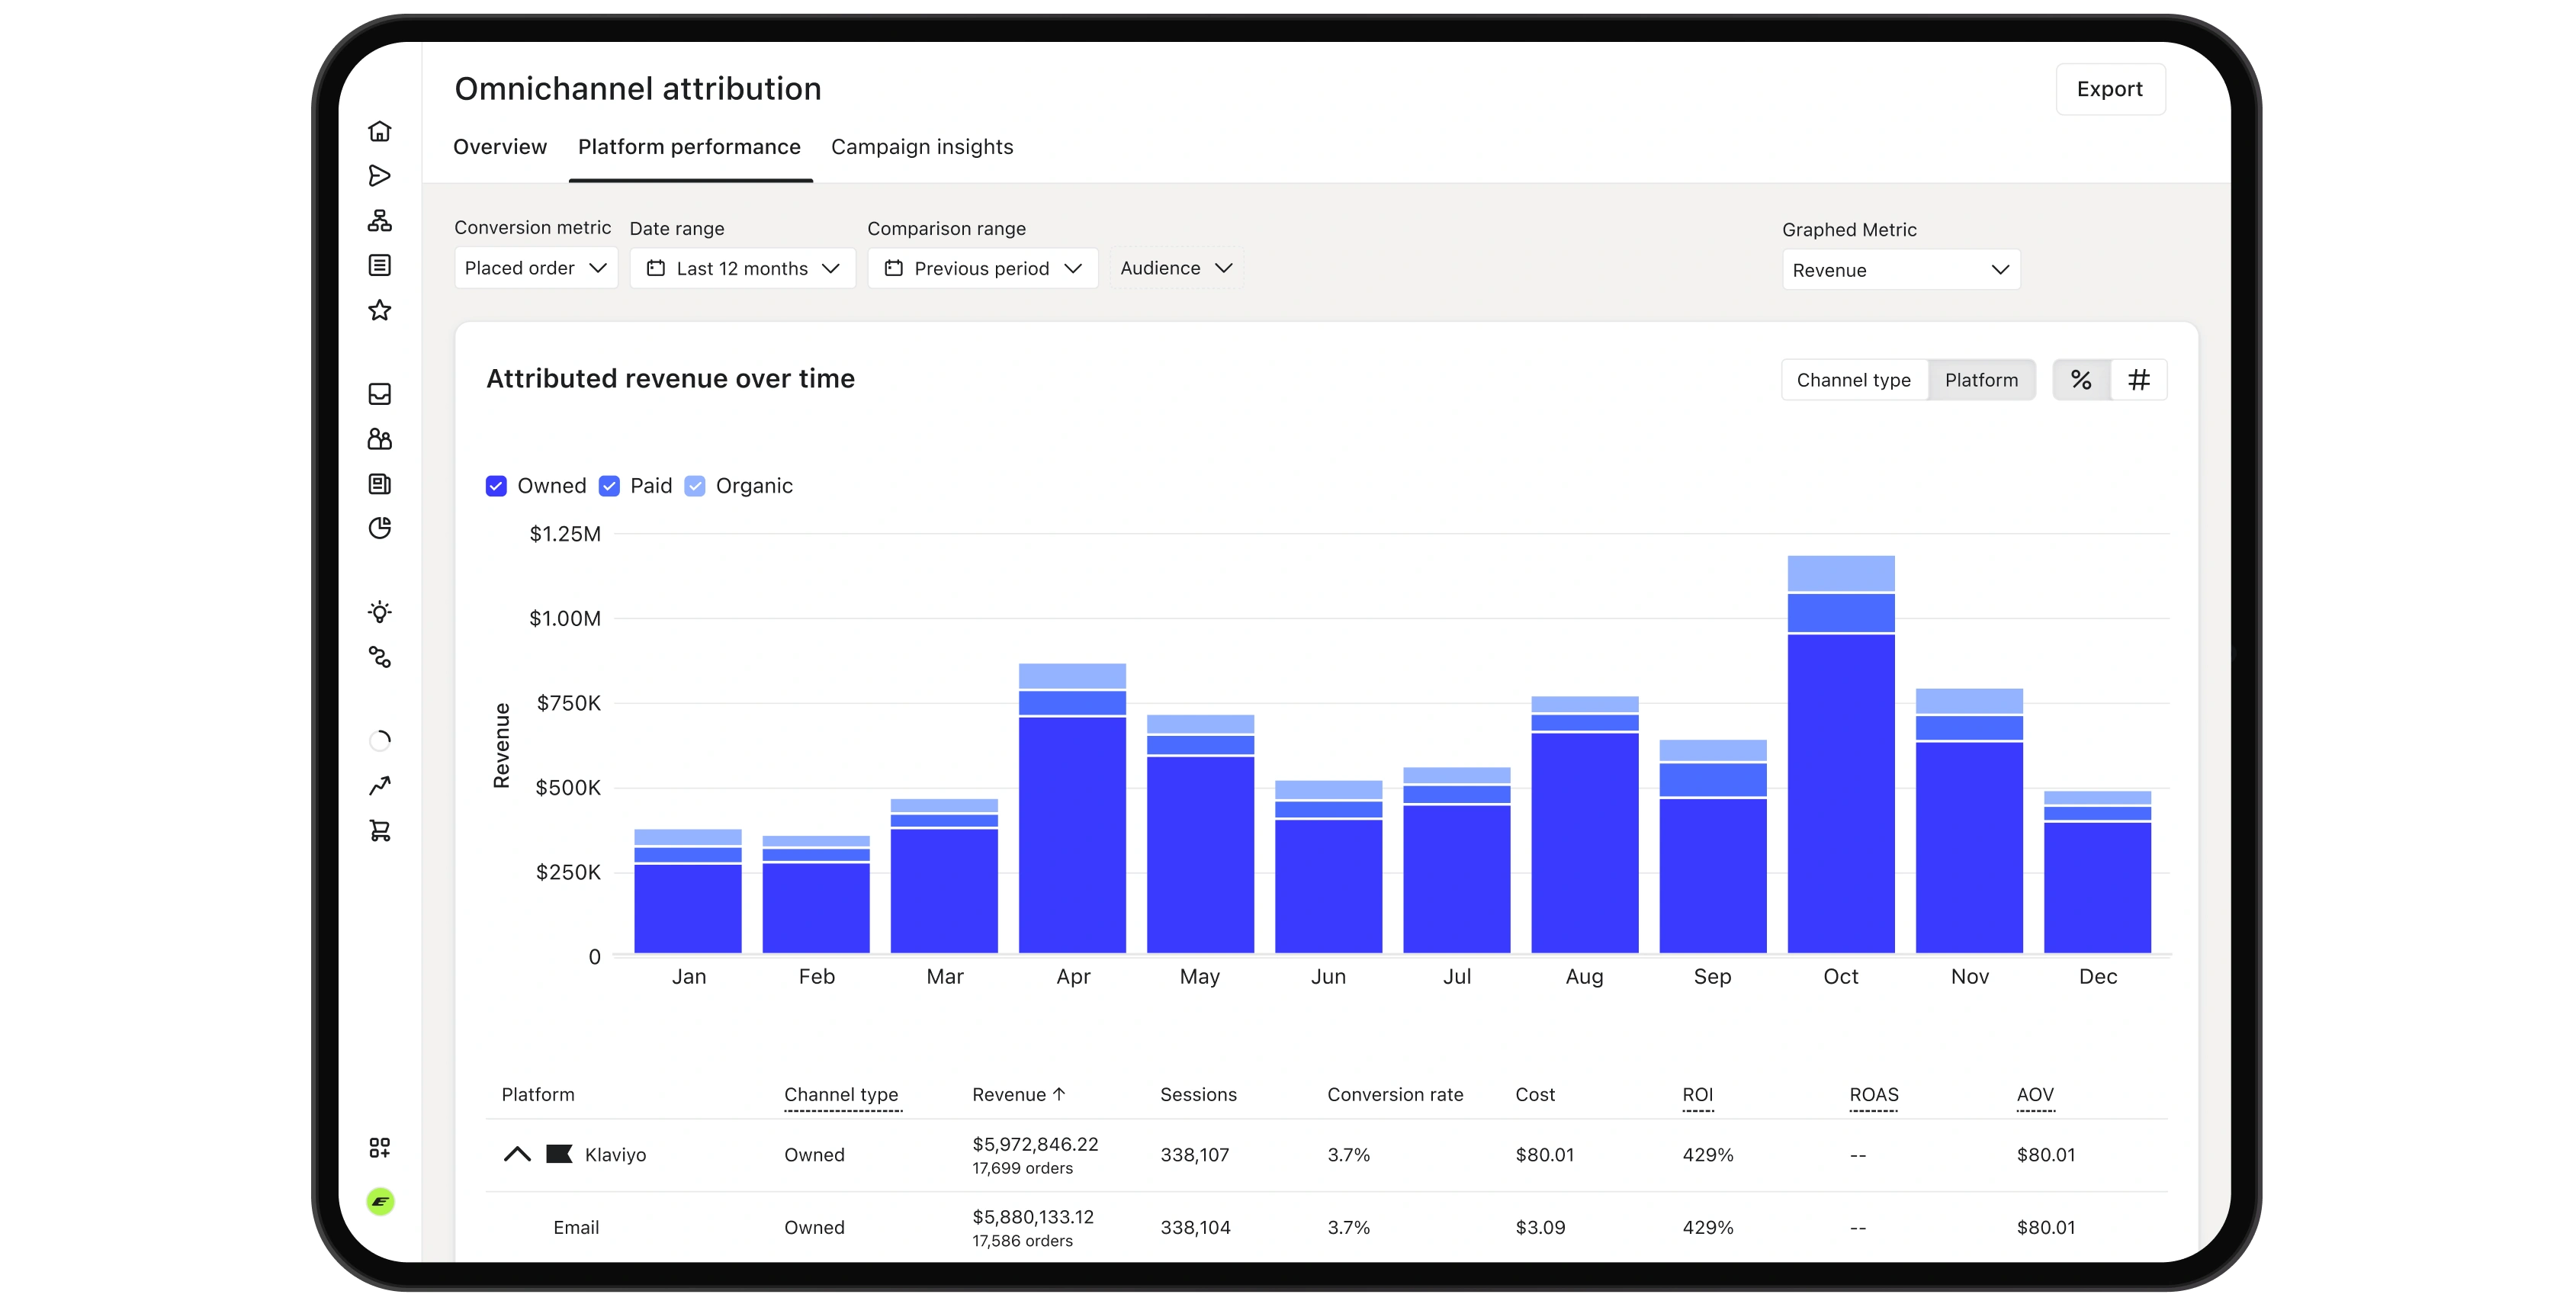Image resolution: width=2576 pixels, height=1304 pixels.
Task: Click the Klaviyo cost value $80.01
Action: point(1545,1154)
